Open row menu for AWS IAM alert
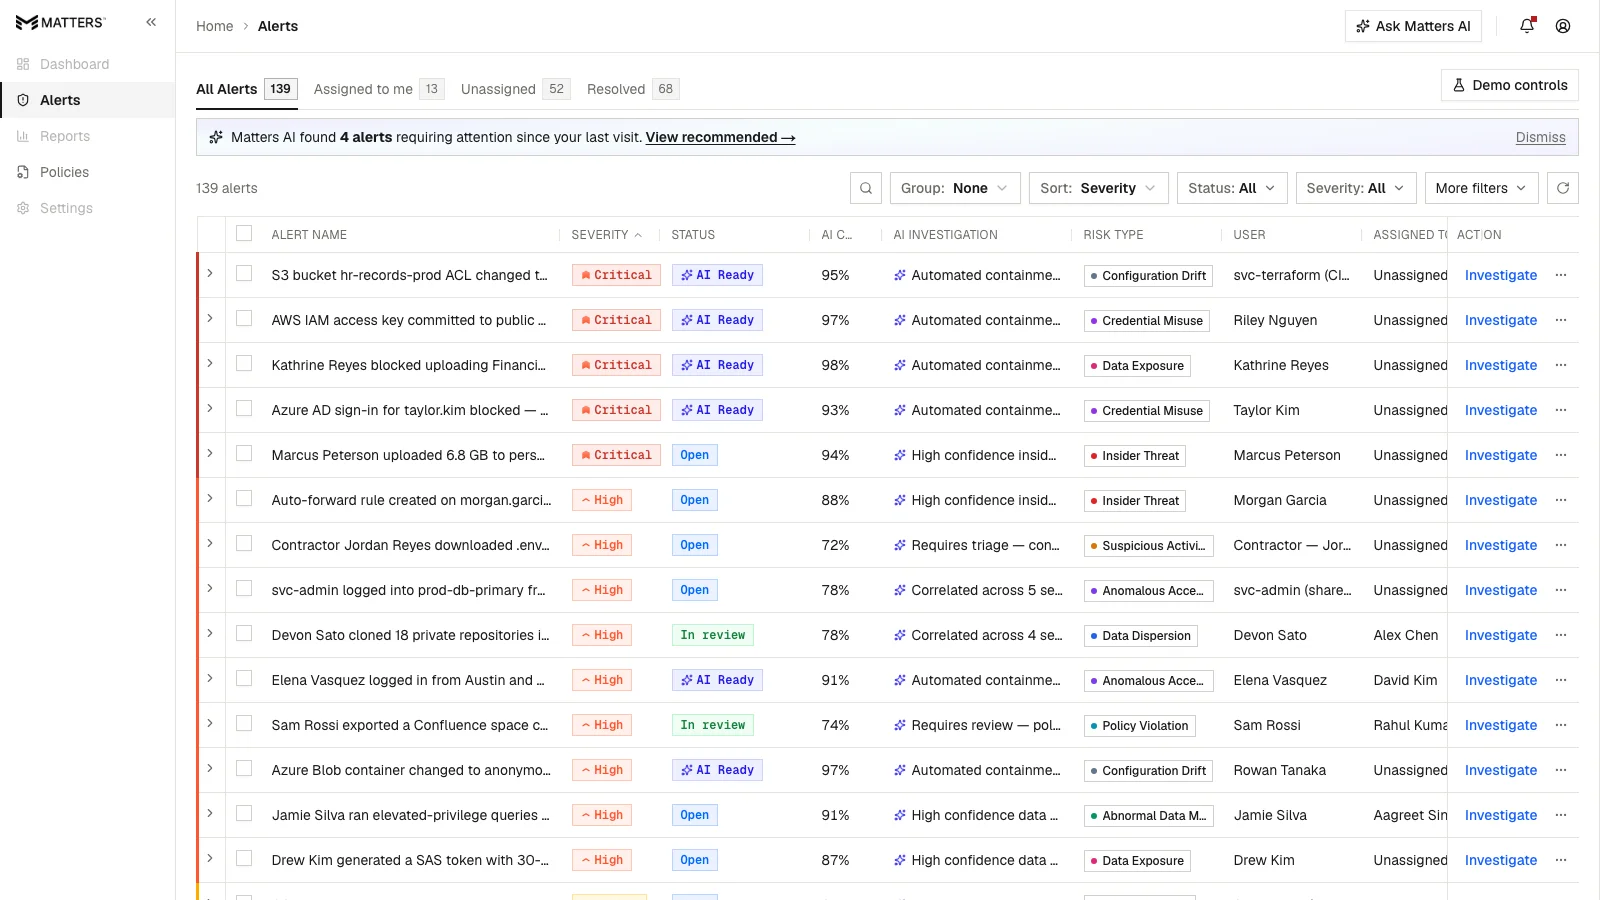 [1561, 320]
